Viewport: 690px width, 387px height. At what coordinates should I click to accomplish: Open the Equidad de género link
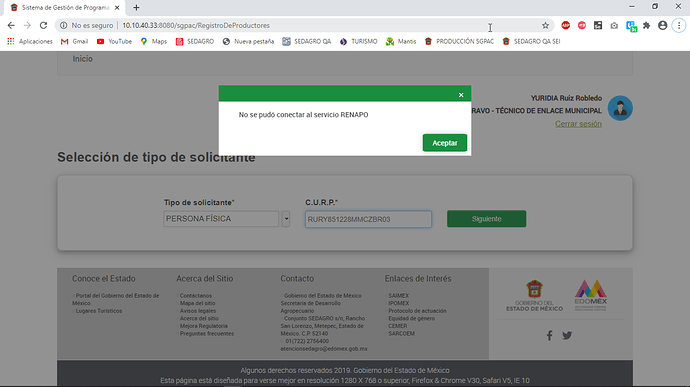point(411,318)
